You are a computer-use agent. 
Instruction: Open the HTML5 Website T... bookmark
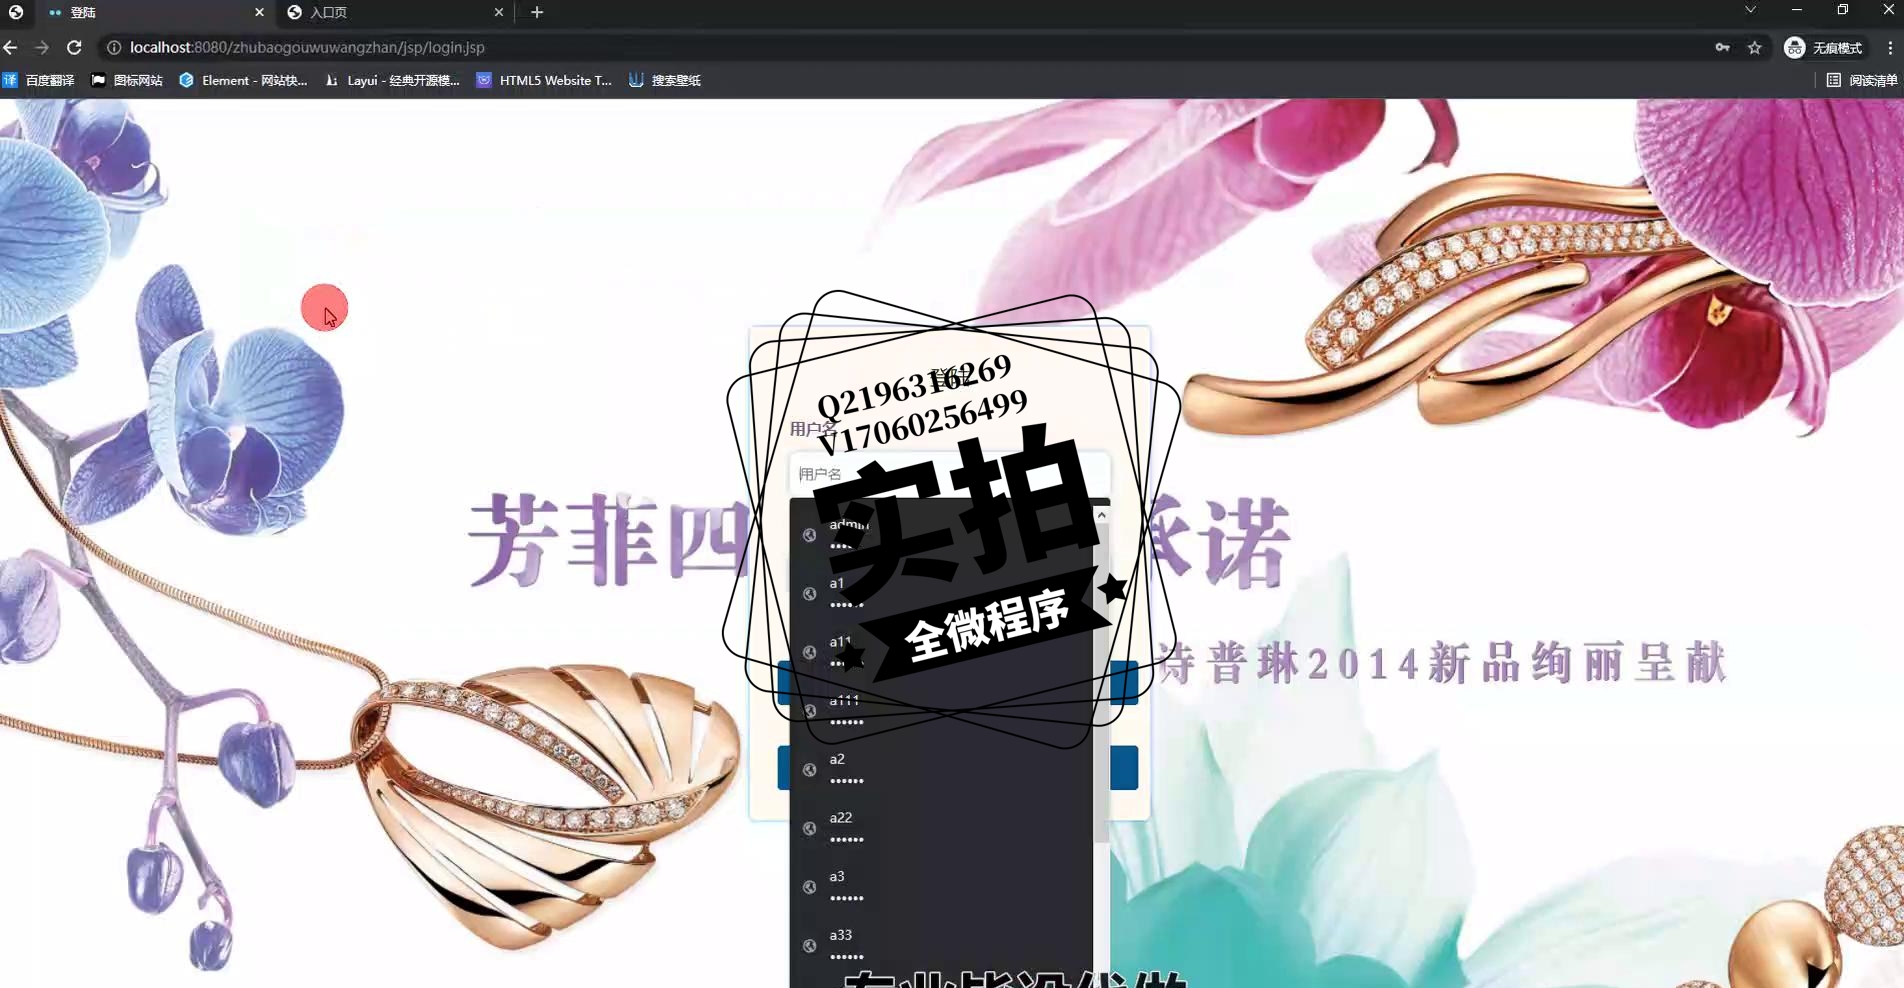pyautogui.click(x=544, y=80)
